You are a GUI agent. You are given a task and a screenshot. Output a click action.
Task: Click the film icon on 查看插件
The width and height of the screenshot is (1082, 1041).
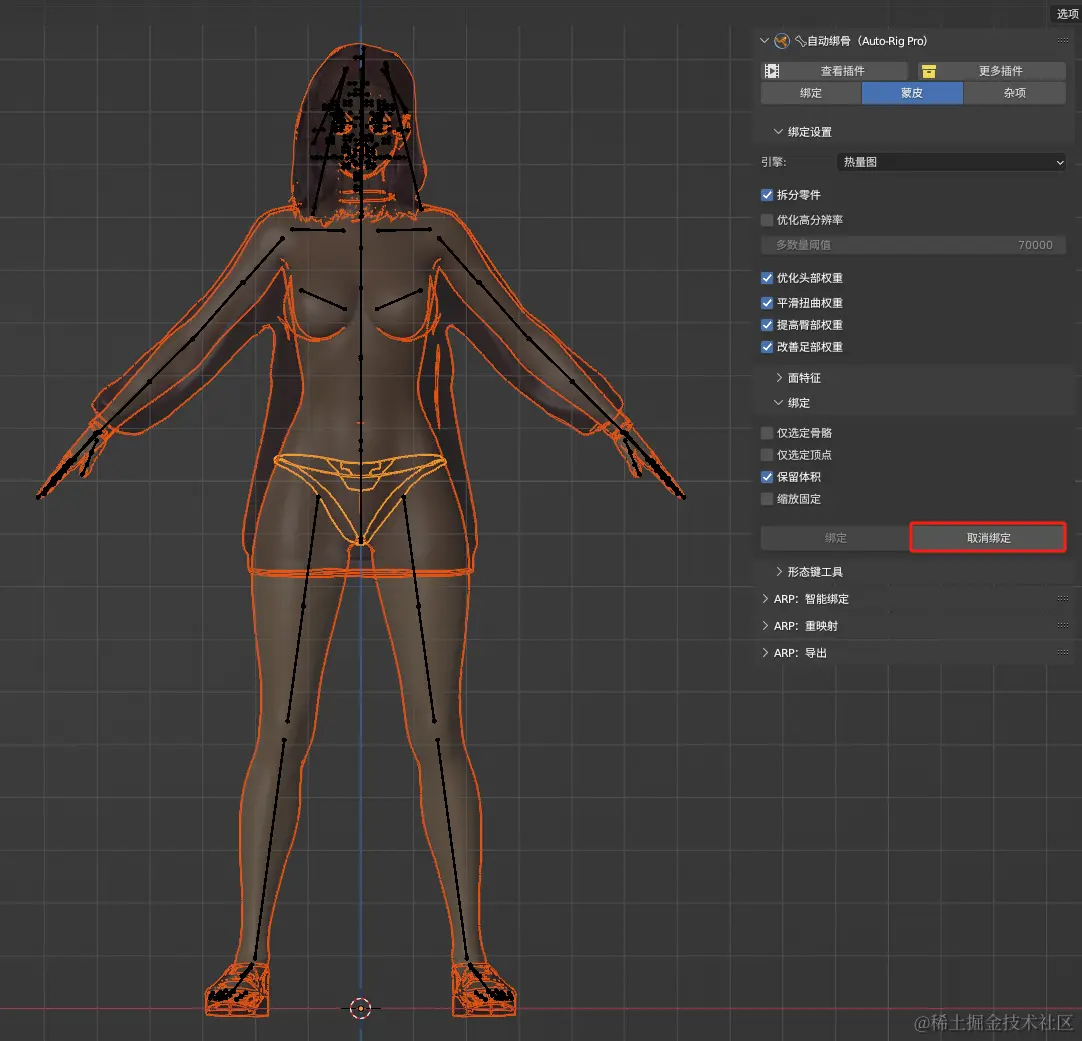pyautogui.click(x=771, y=71)
